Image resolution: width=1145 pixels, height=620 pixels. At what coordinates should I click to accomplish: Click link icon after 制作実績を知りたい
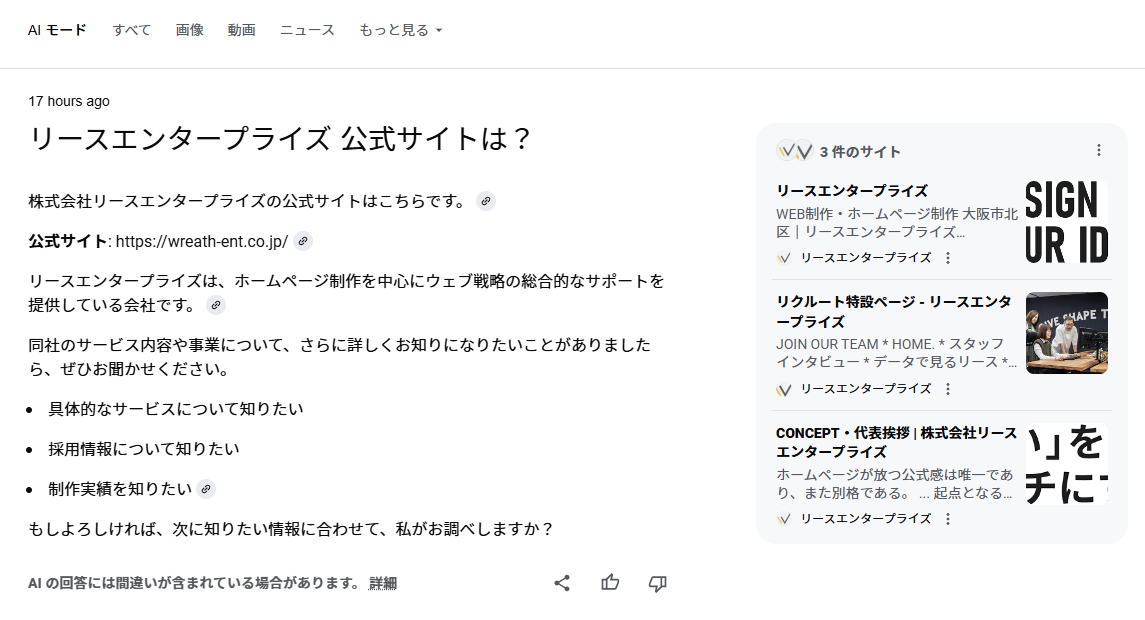click(x=206, y=489)
